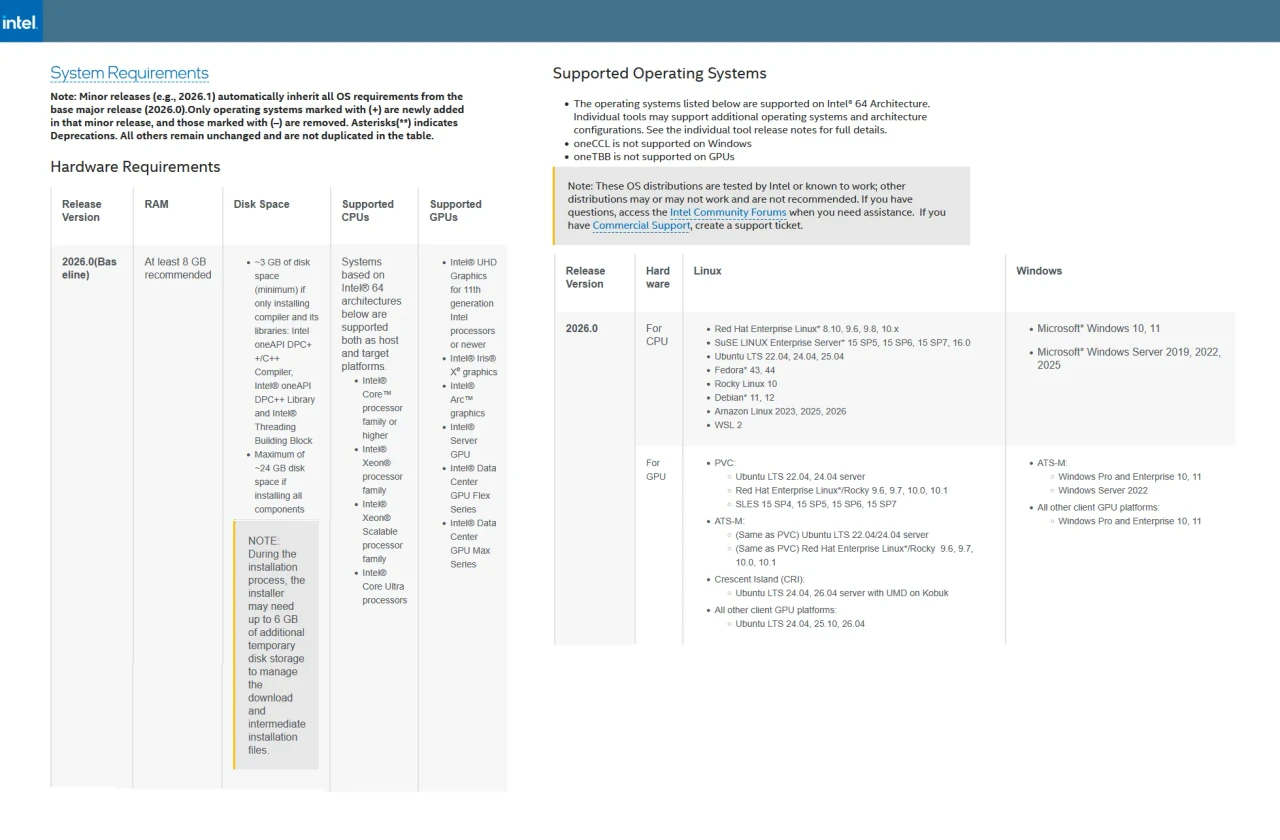
Task: Click the 'Crescent Island (CRI):' entry
Action: (x=759, y=579)
